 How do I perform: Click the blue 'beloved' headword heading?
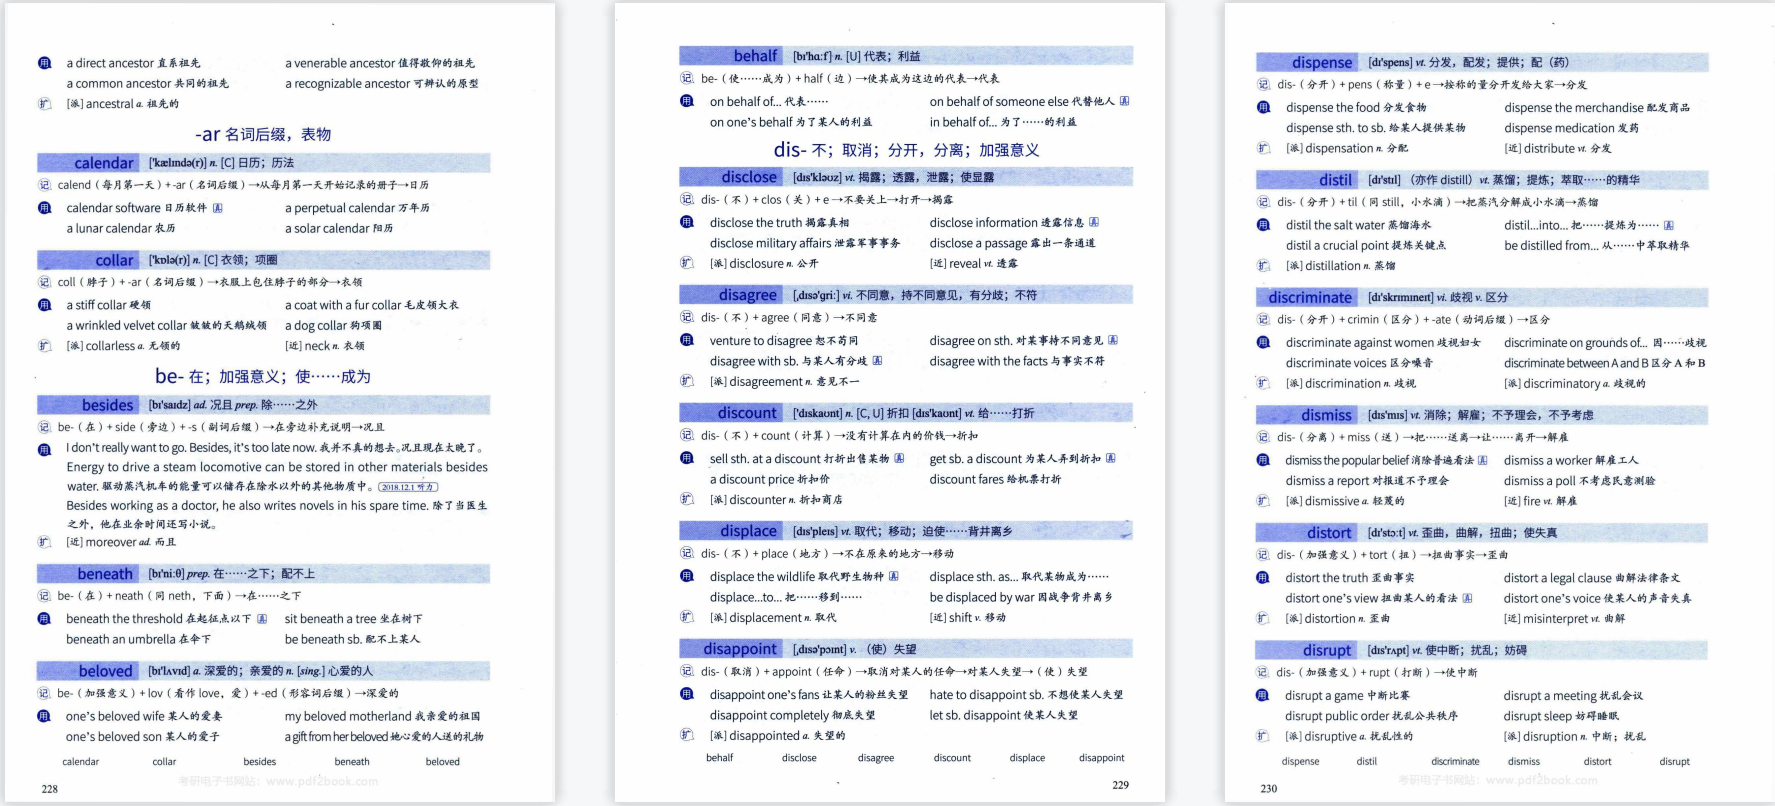(x=105, y=671)
